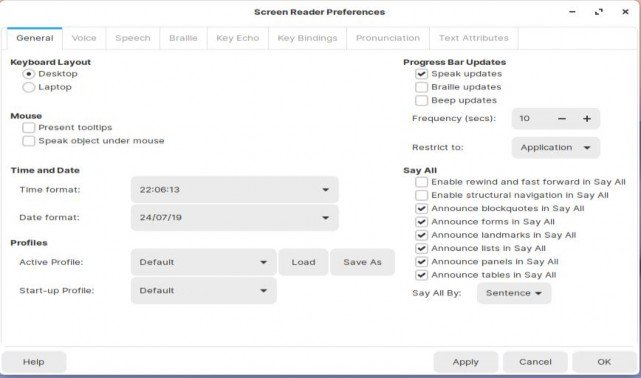This screenshot has height=378, width=641.
Task: Open the Date format dropdown
Action: click(235, 217)
